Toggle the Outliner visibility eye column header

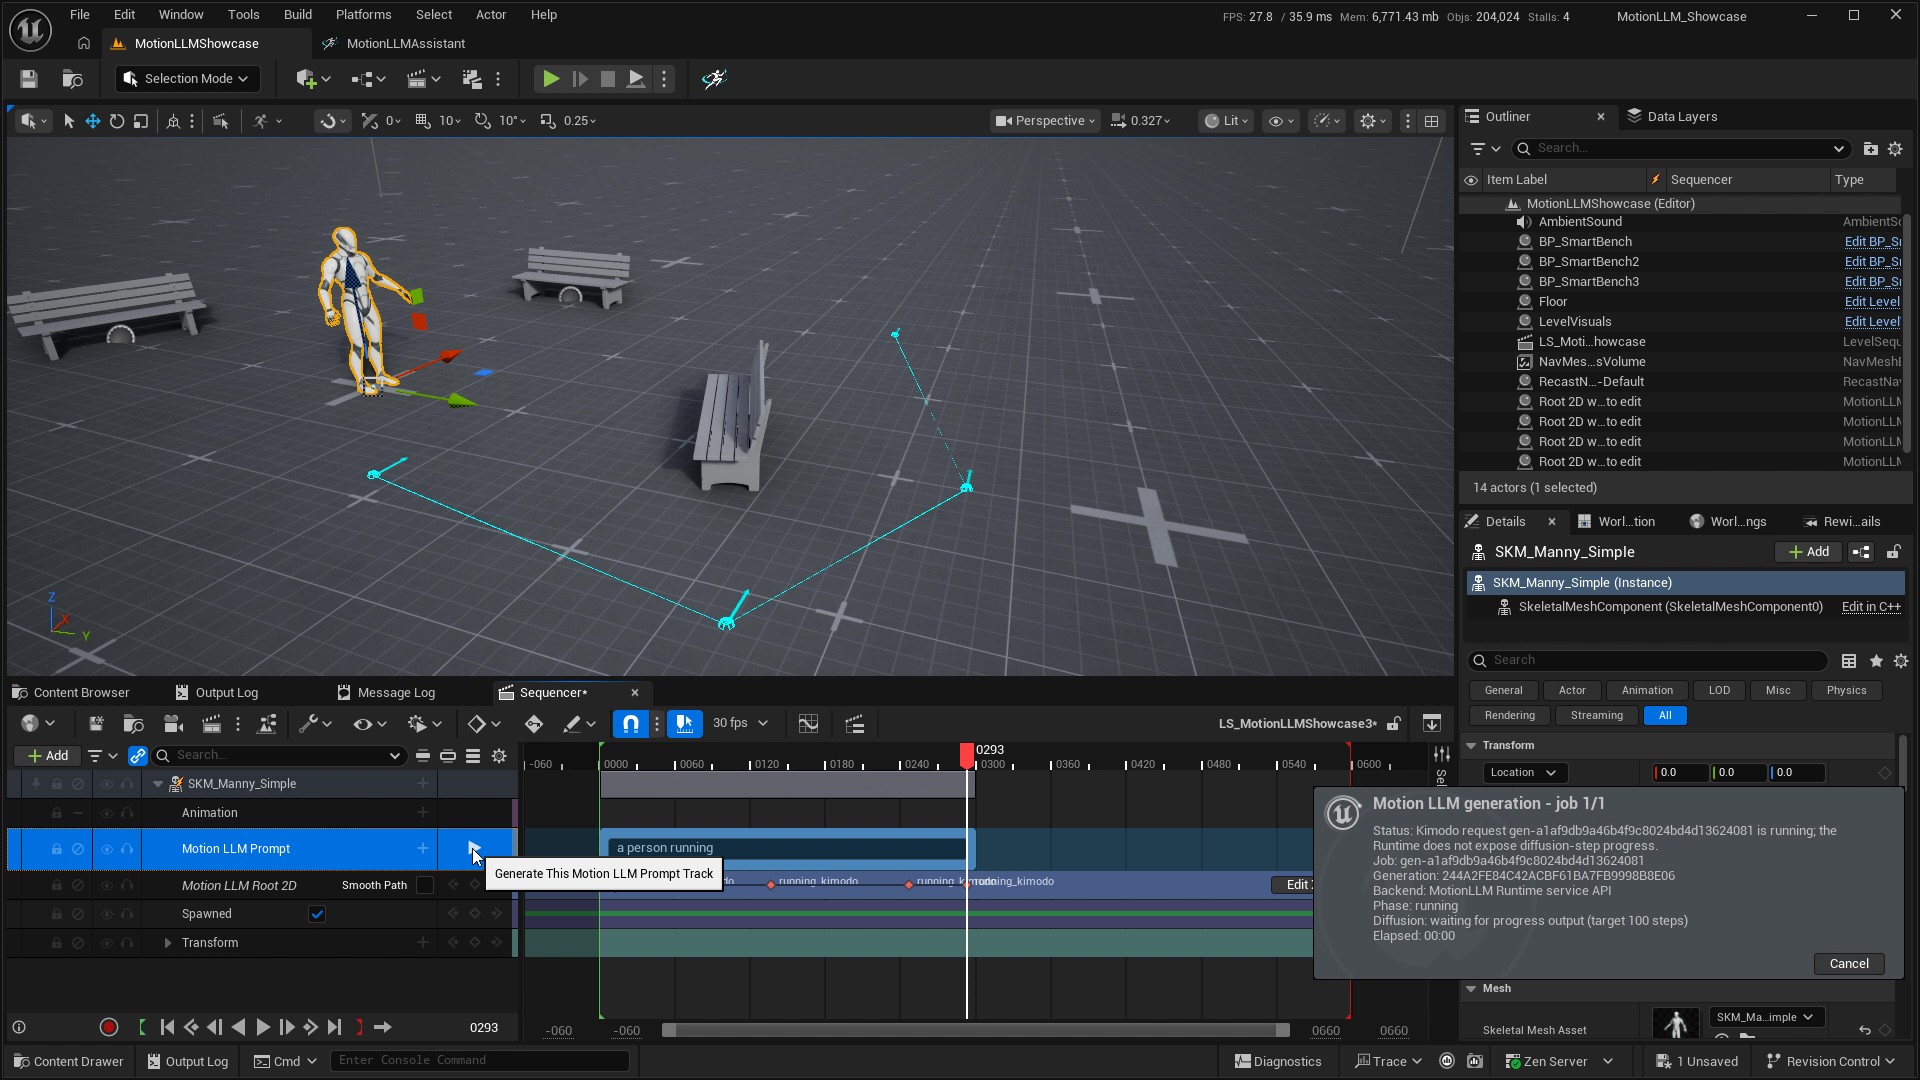click(x=1471, y=180)
